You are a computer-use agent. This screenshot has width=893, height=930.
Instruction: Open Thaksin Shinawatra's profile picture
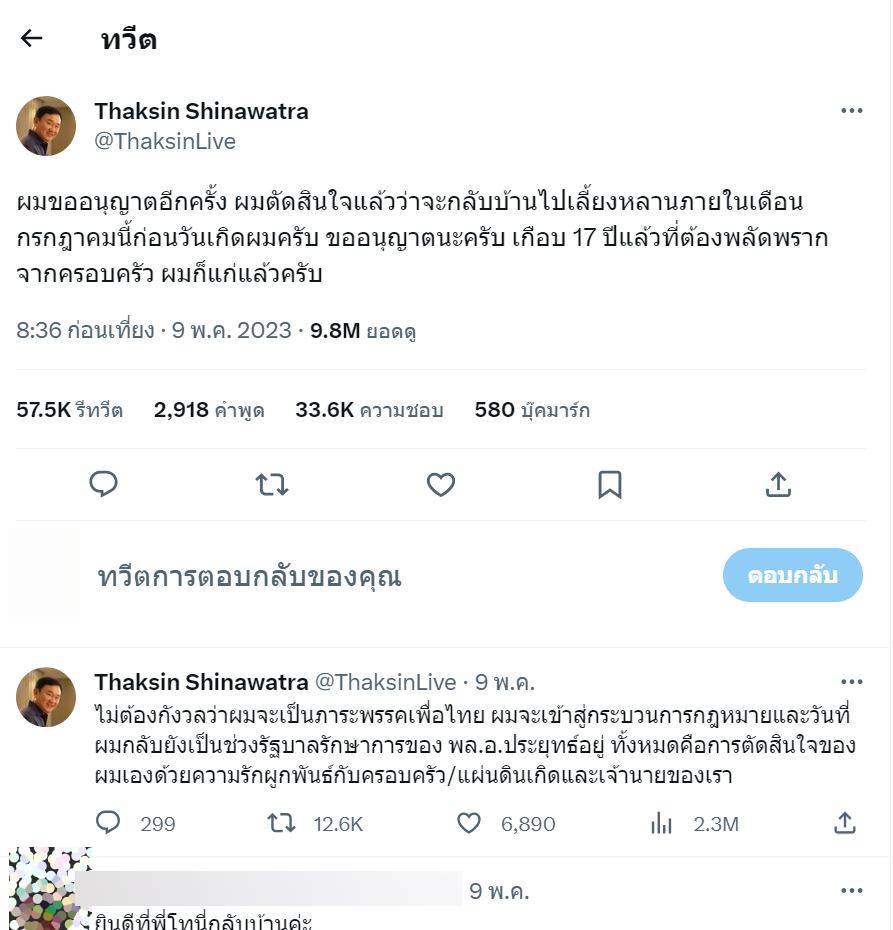tap(46, 126)
